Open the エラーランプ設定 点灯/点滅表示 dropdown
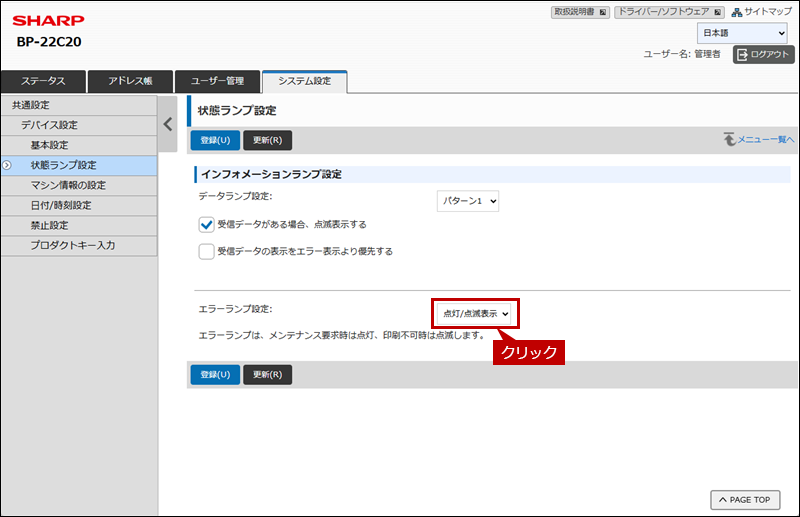This screenshot has height=517, width=800. [x=474, y=313]
